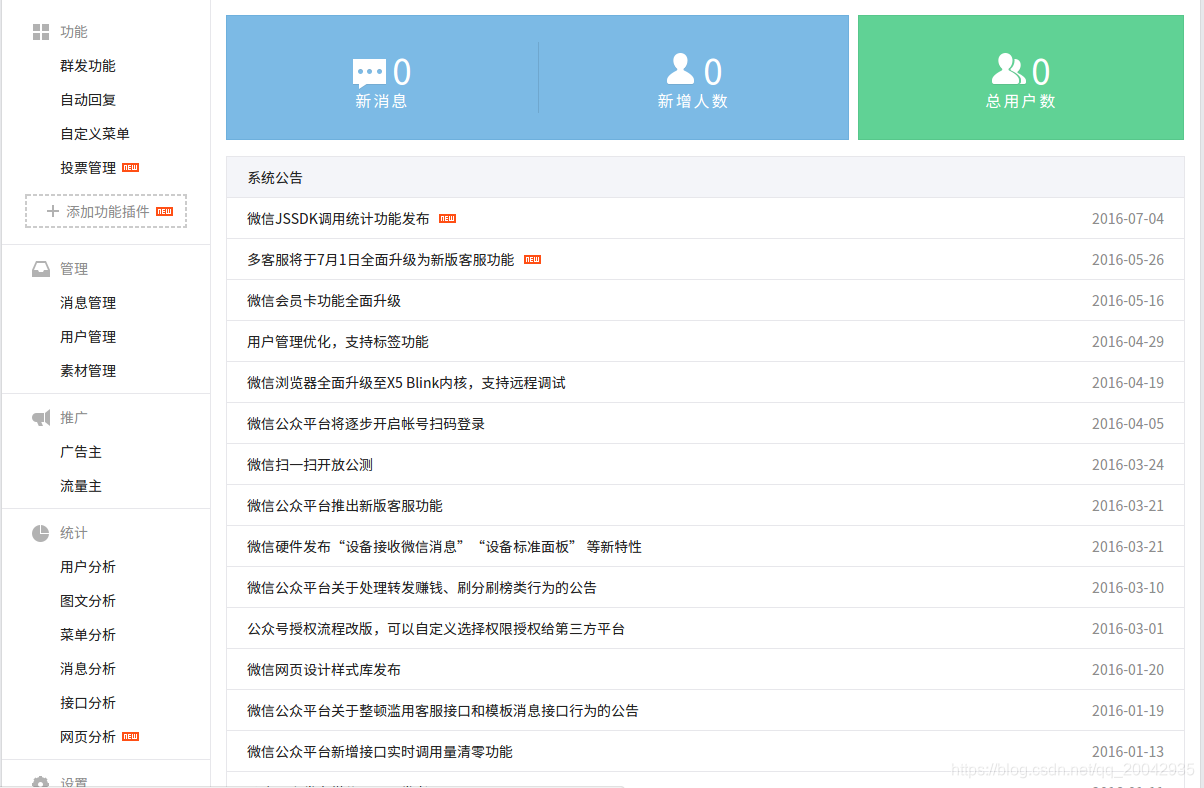The image size is (1204, 788).
Task: Open 整顿滥用客服接口 announcement
Action: tap(443, 711)
